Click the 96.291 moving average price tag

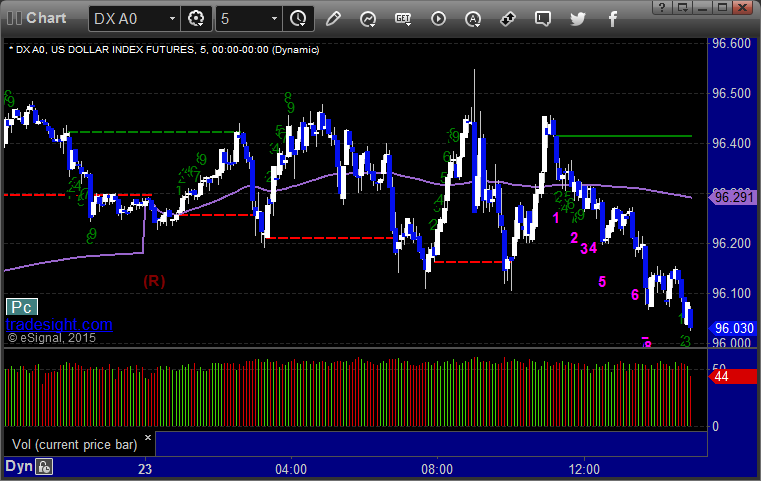[x=733, y=198]
